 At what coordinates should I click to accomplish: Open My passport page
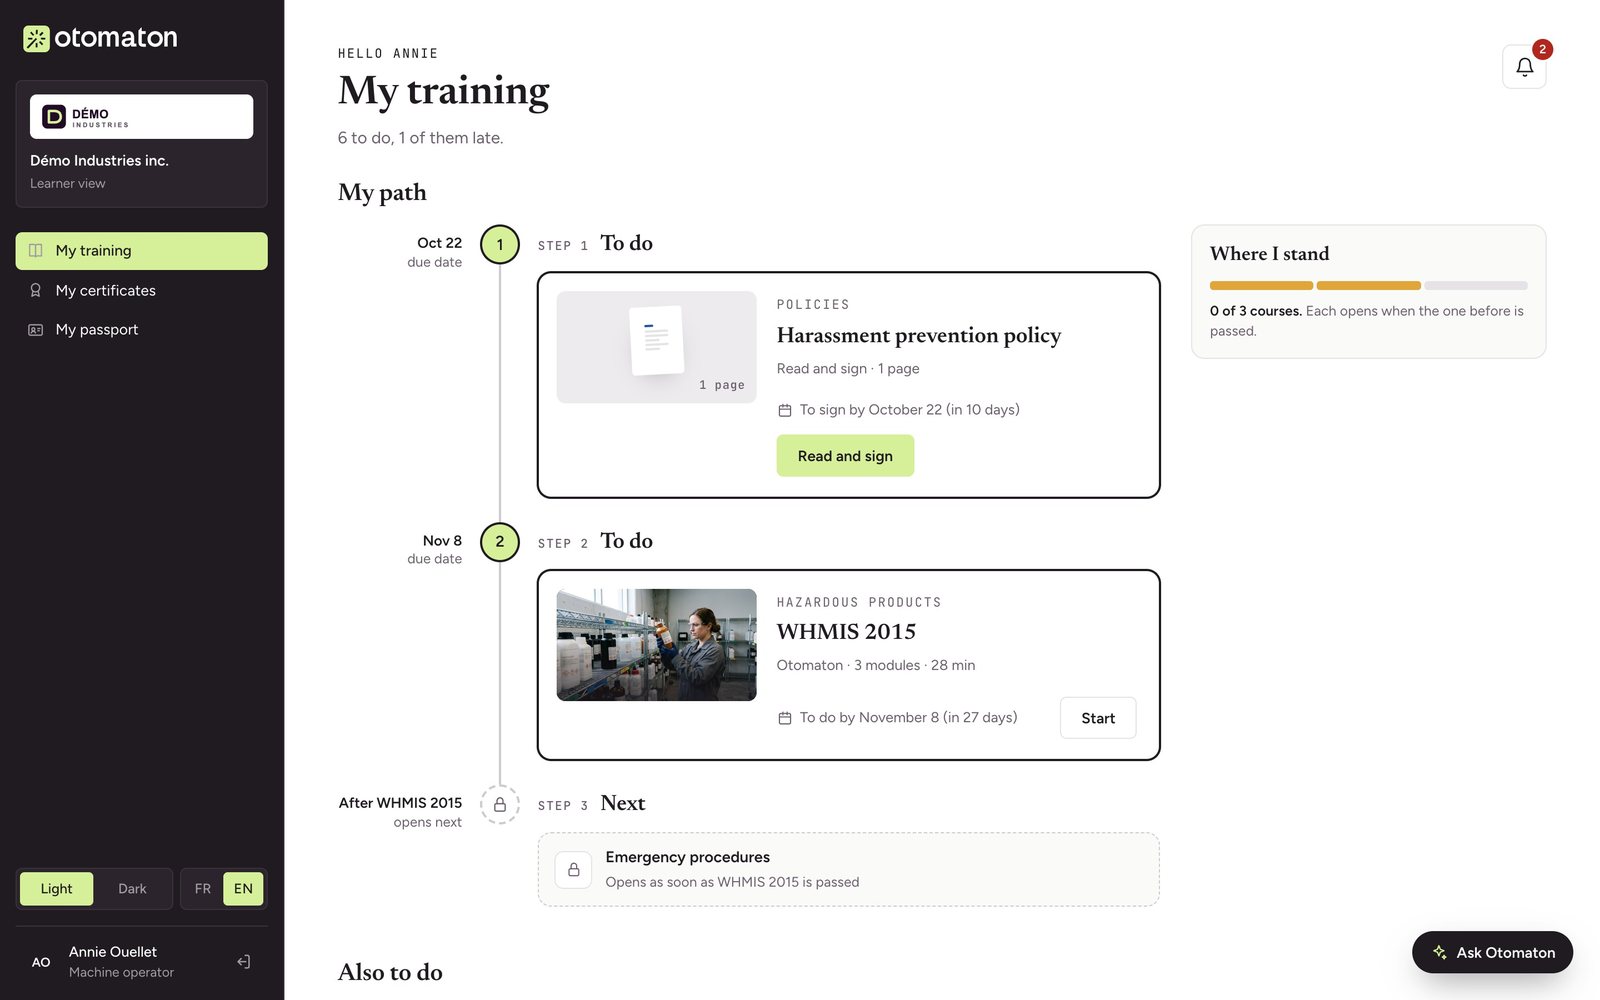(x=141, y=330)
